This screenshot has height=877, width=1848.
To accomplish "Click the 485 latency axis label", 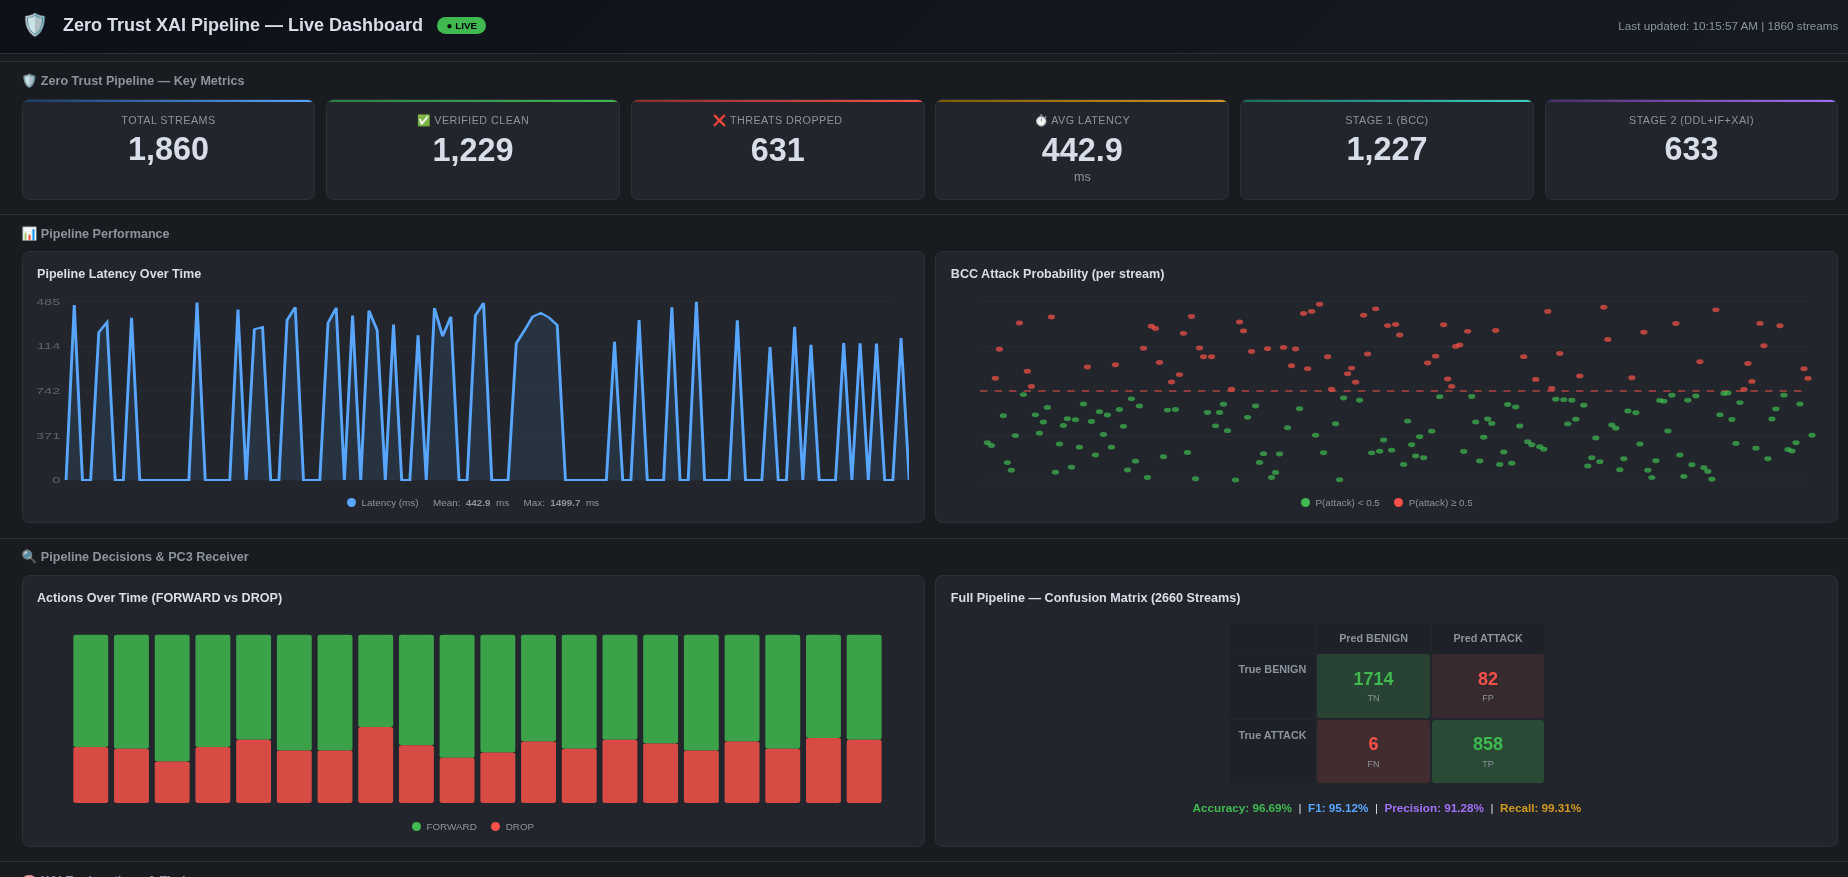I will click(x=48, y=302).
